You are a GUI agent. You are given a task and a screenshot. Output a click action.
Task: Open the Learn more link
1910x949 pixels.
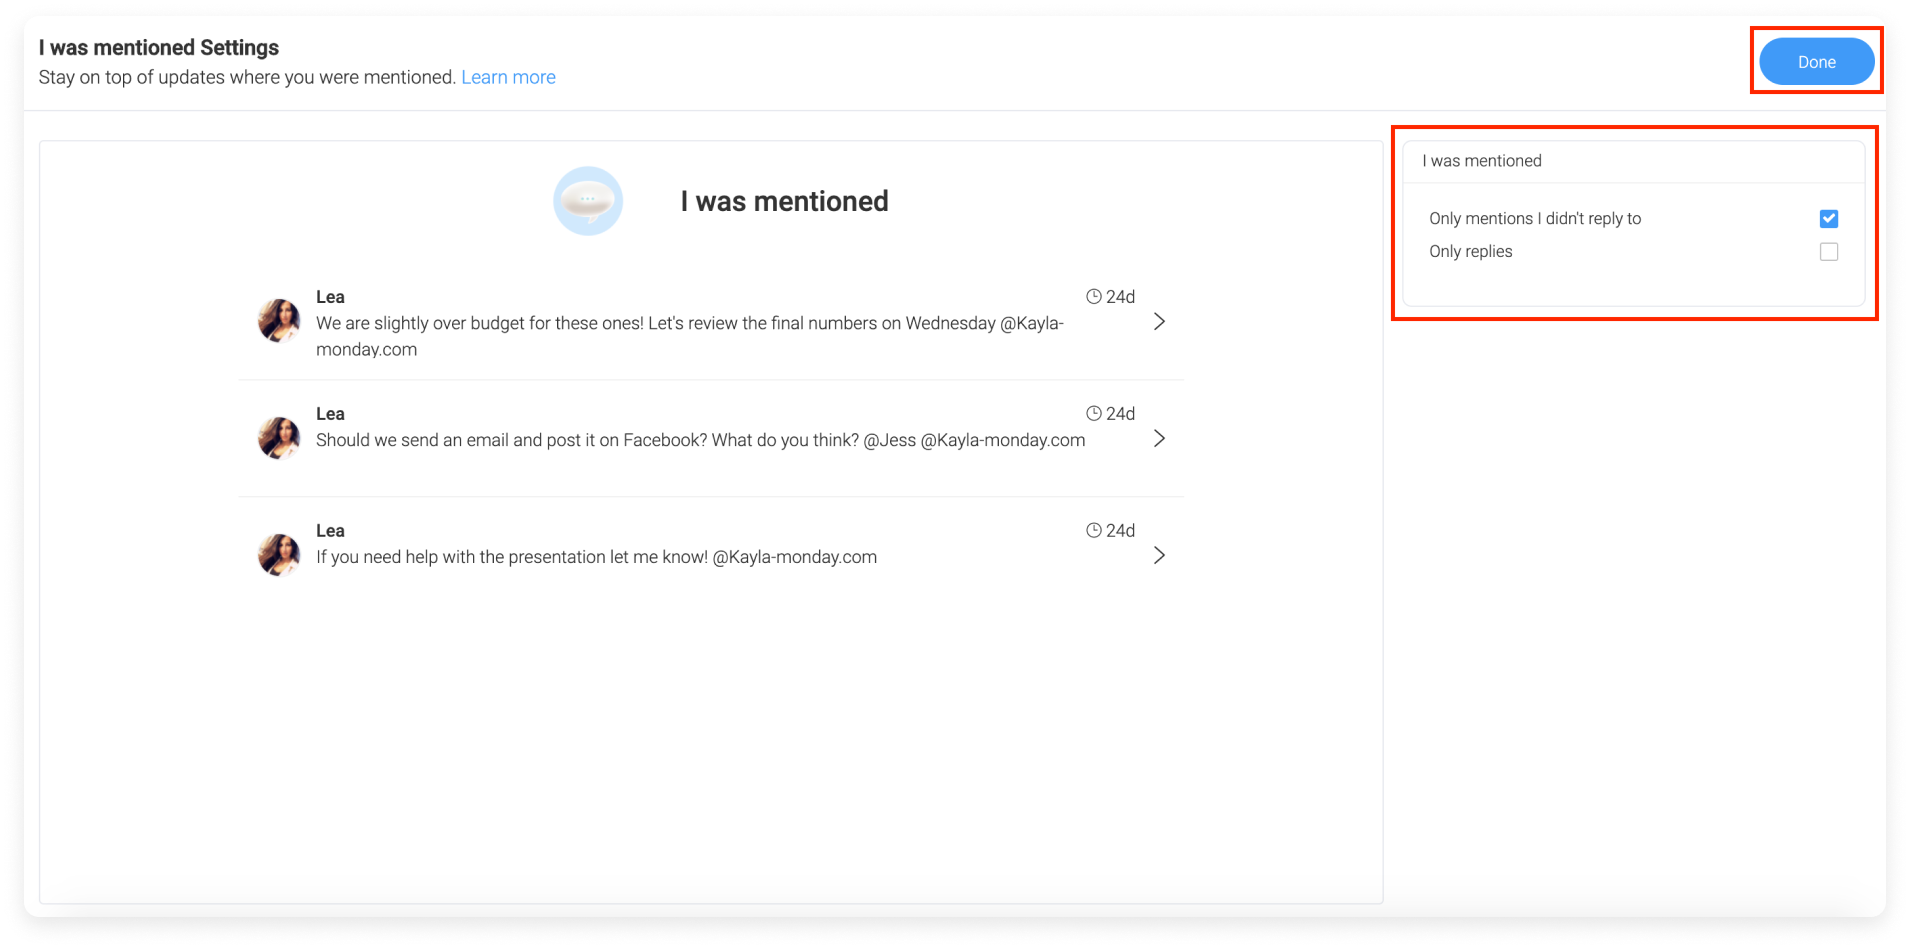tap(508, 77)
